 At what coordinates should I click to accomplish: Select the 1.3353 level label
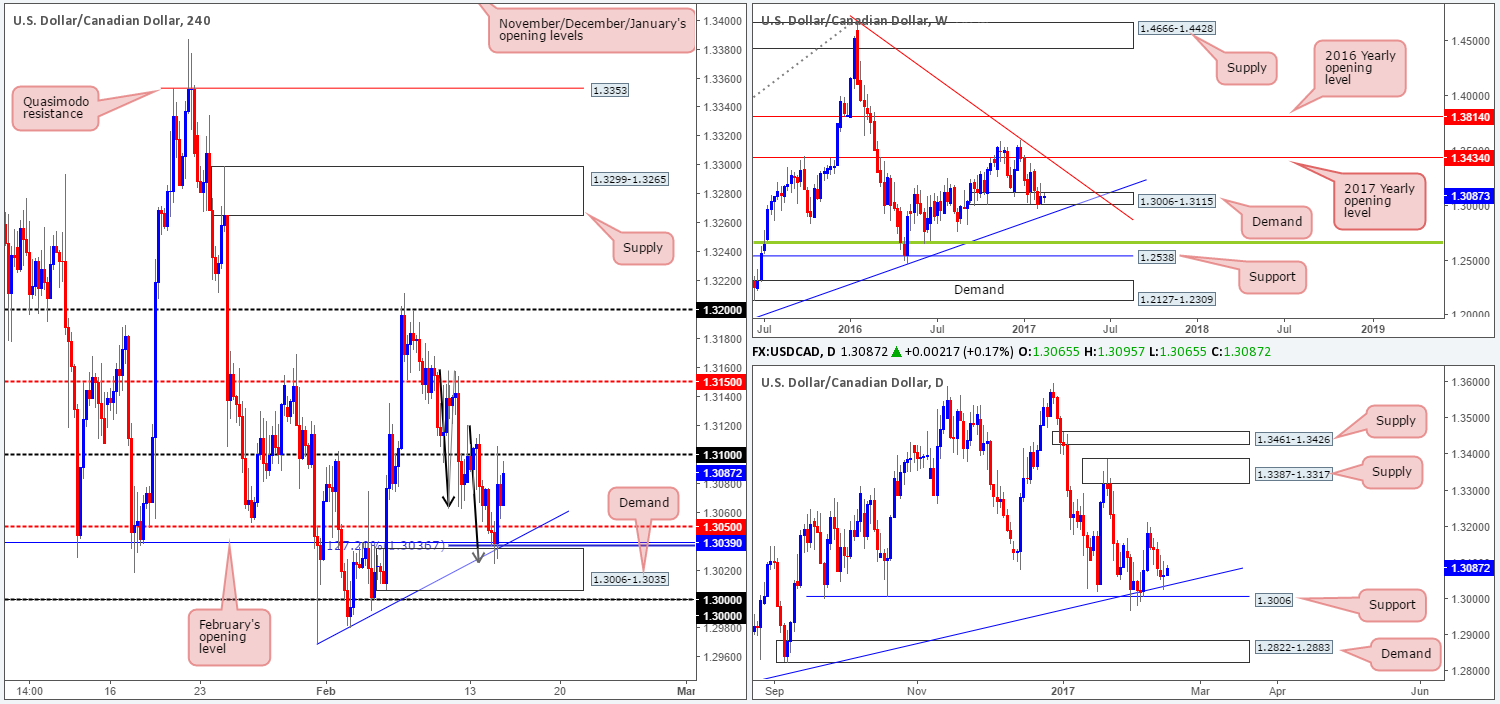pyautogui.click(x=609, y=89)
